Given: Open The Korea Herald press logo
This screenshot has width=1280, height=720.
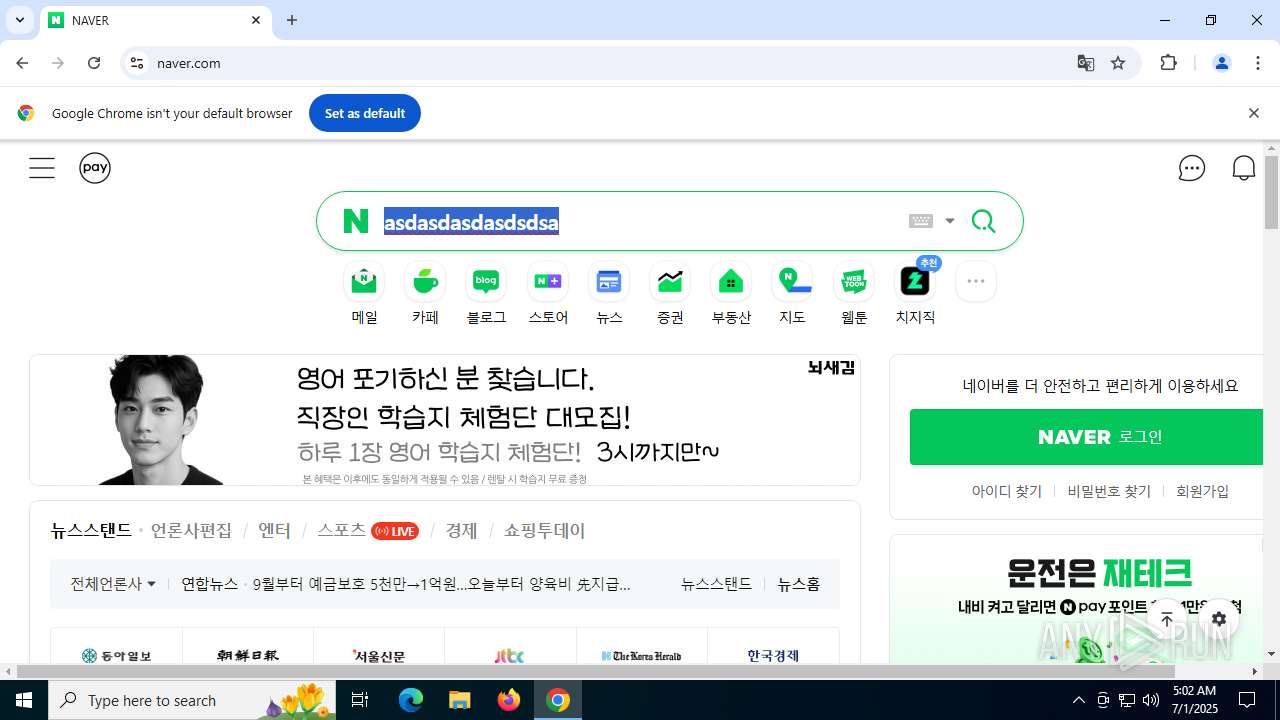Looking at the screenshot, I should pyautogui.click(x=642, y=655).
